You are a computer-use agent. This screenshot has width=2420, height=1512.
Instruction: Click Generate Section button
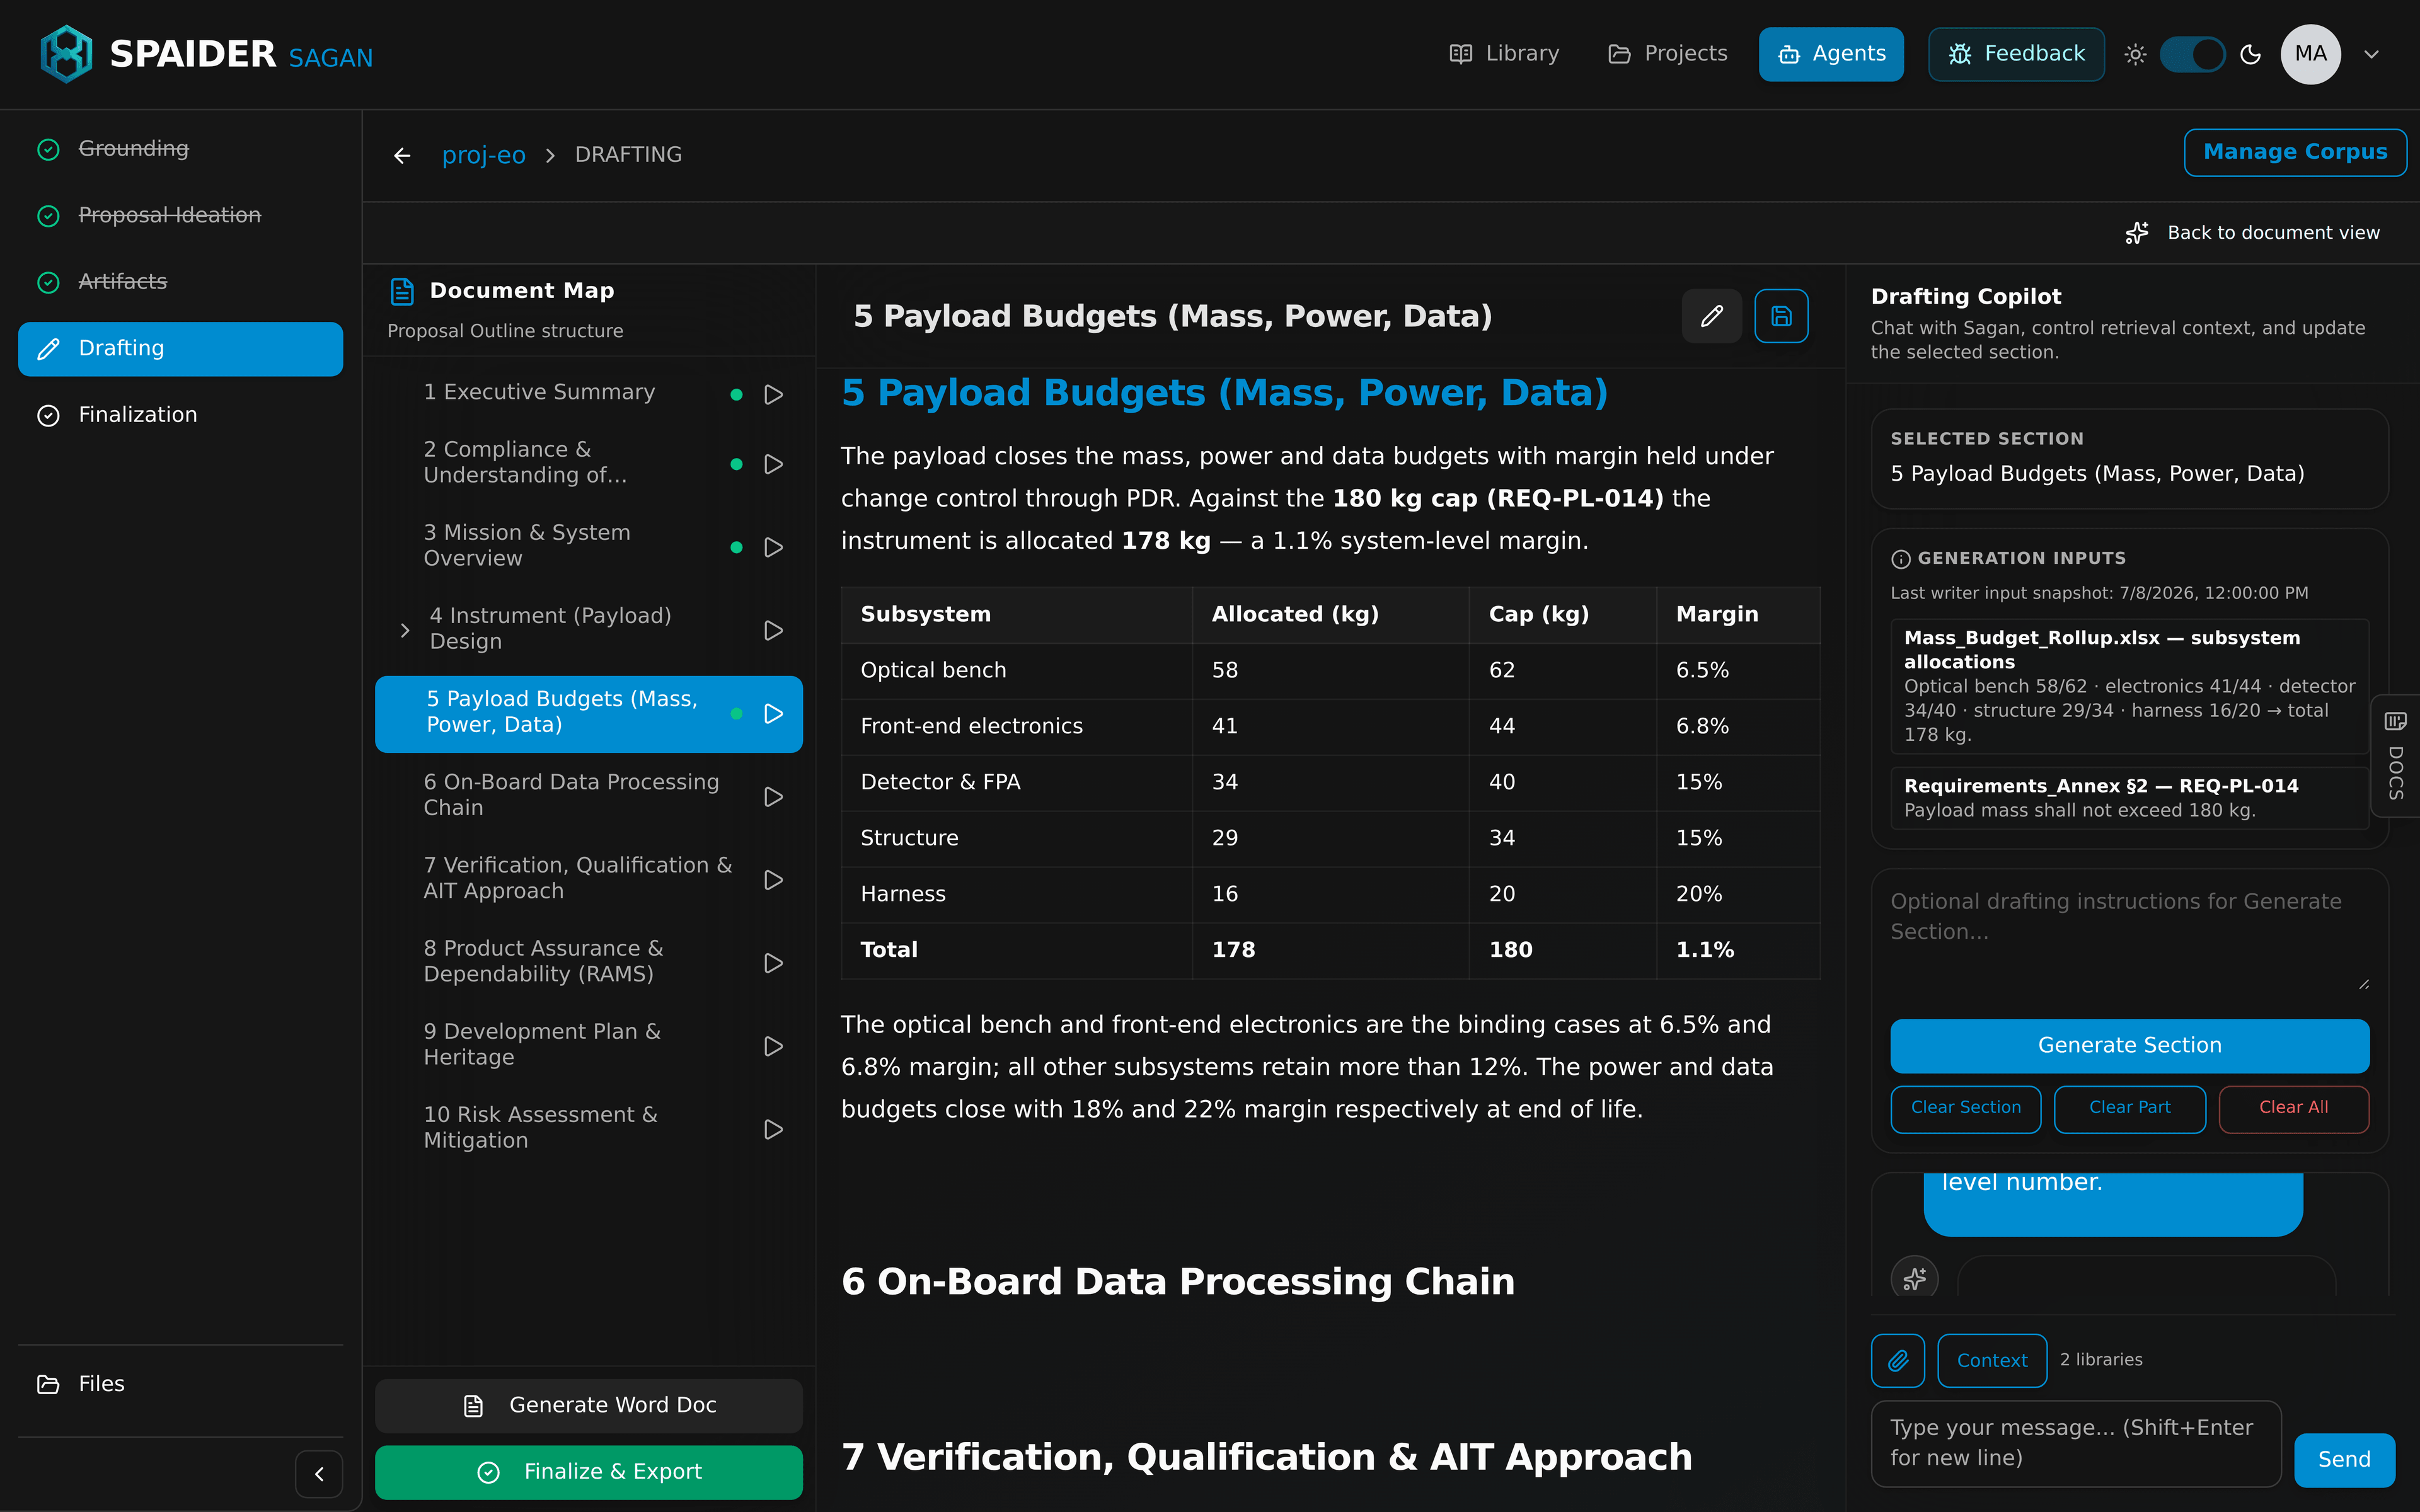click(x=2129, y=1045)
